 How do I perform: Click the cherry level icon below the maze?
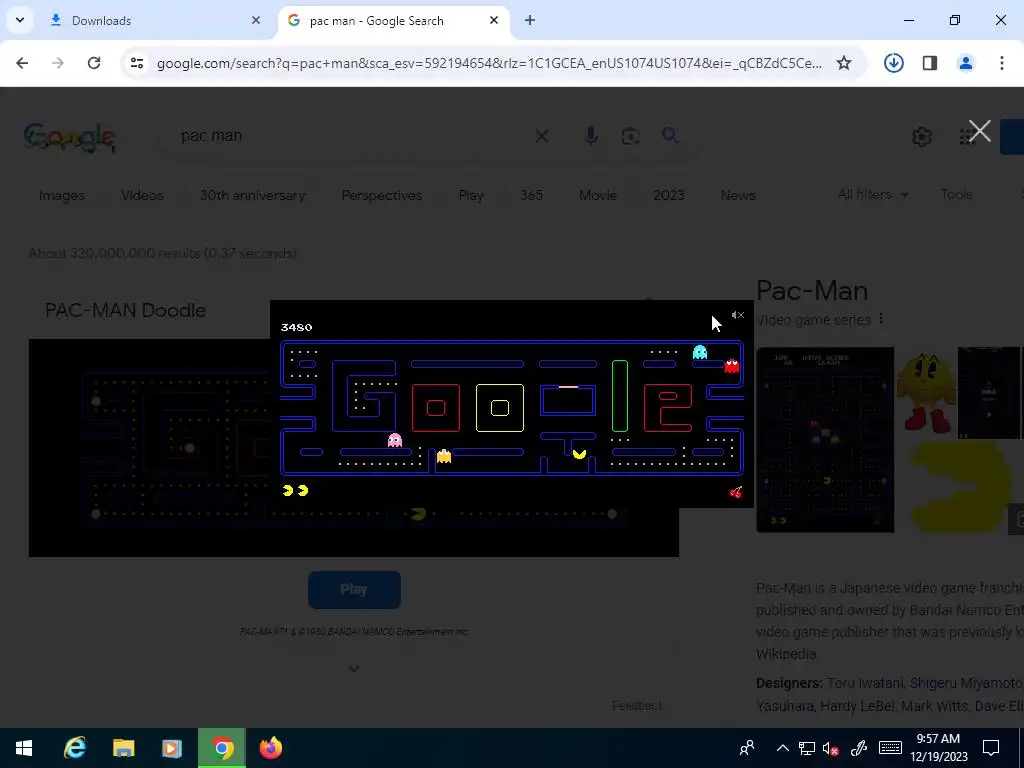tap(735, 492)
